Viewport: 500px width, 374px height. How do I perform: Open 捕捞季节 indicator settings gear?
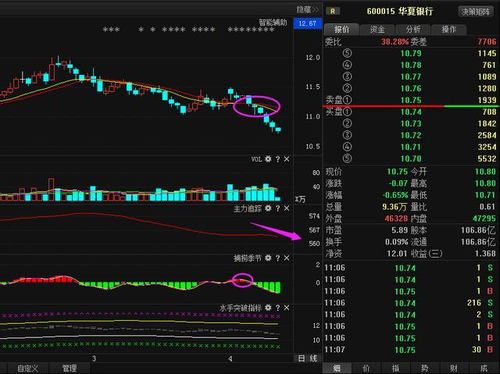click(268, 258)
